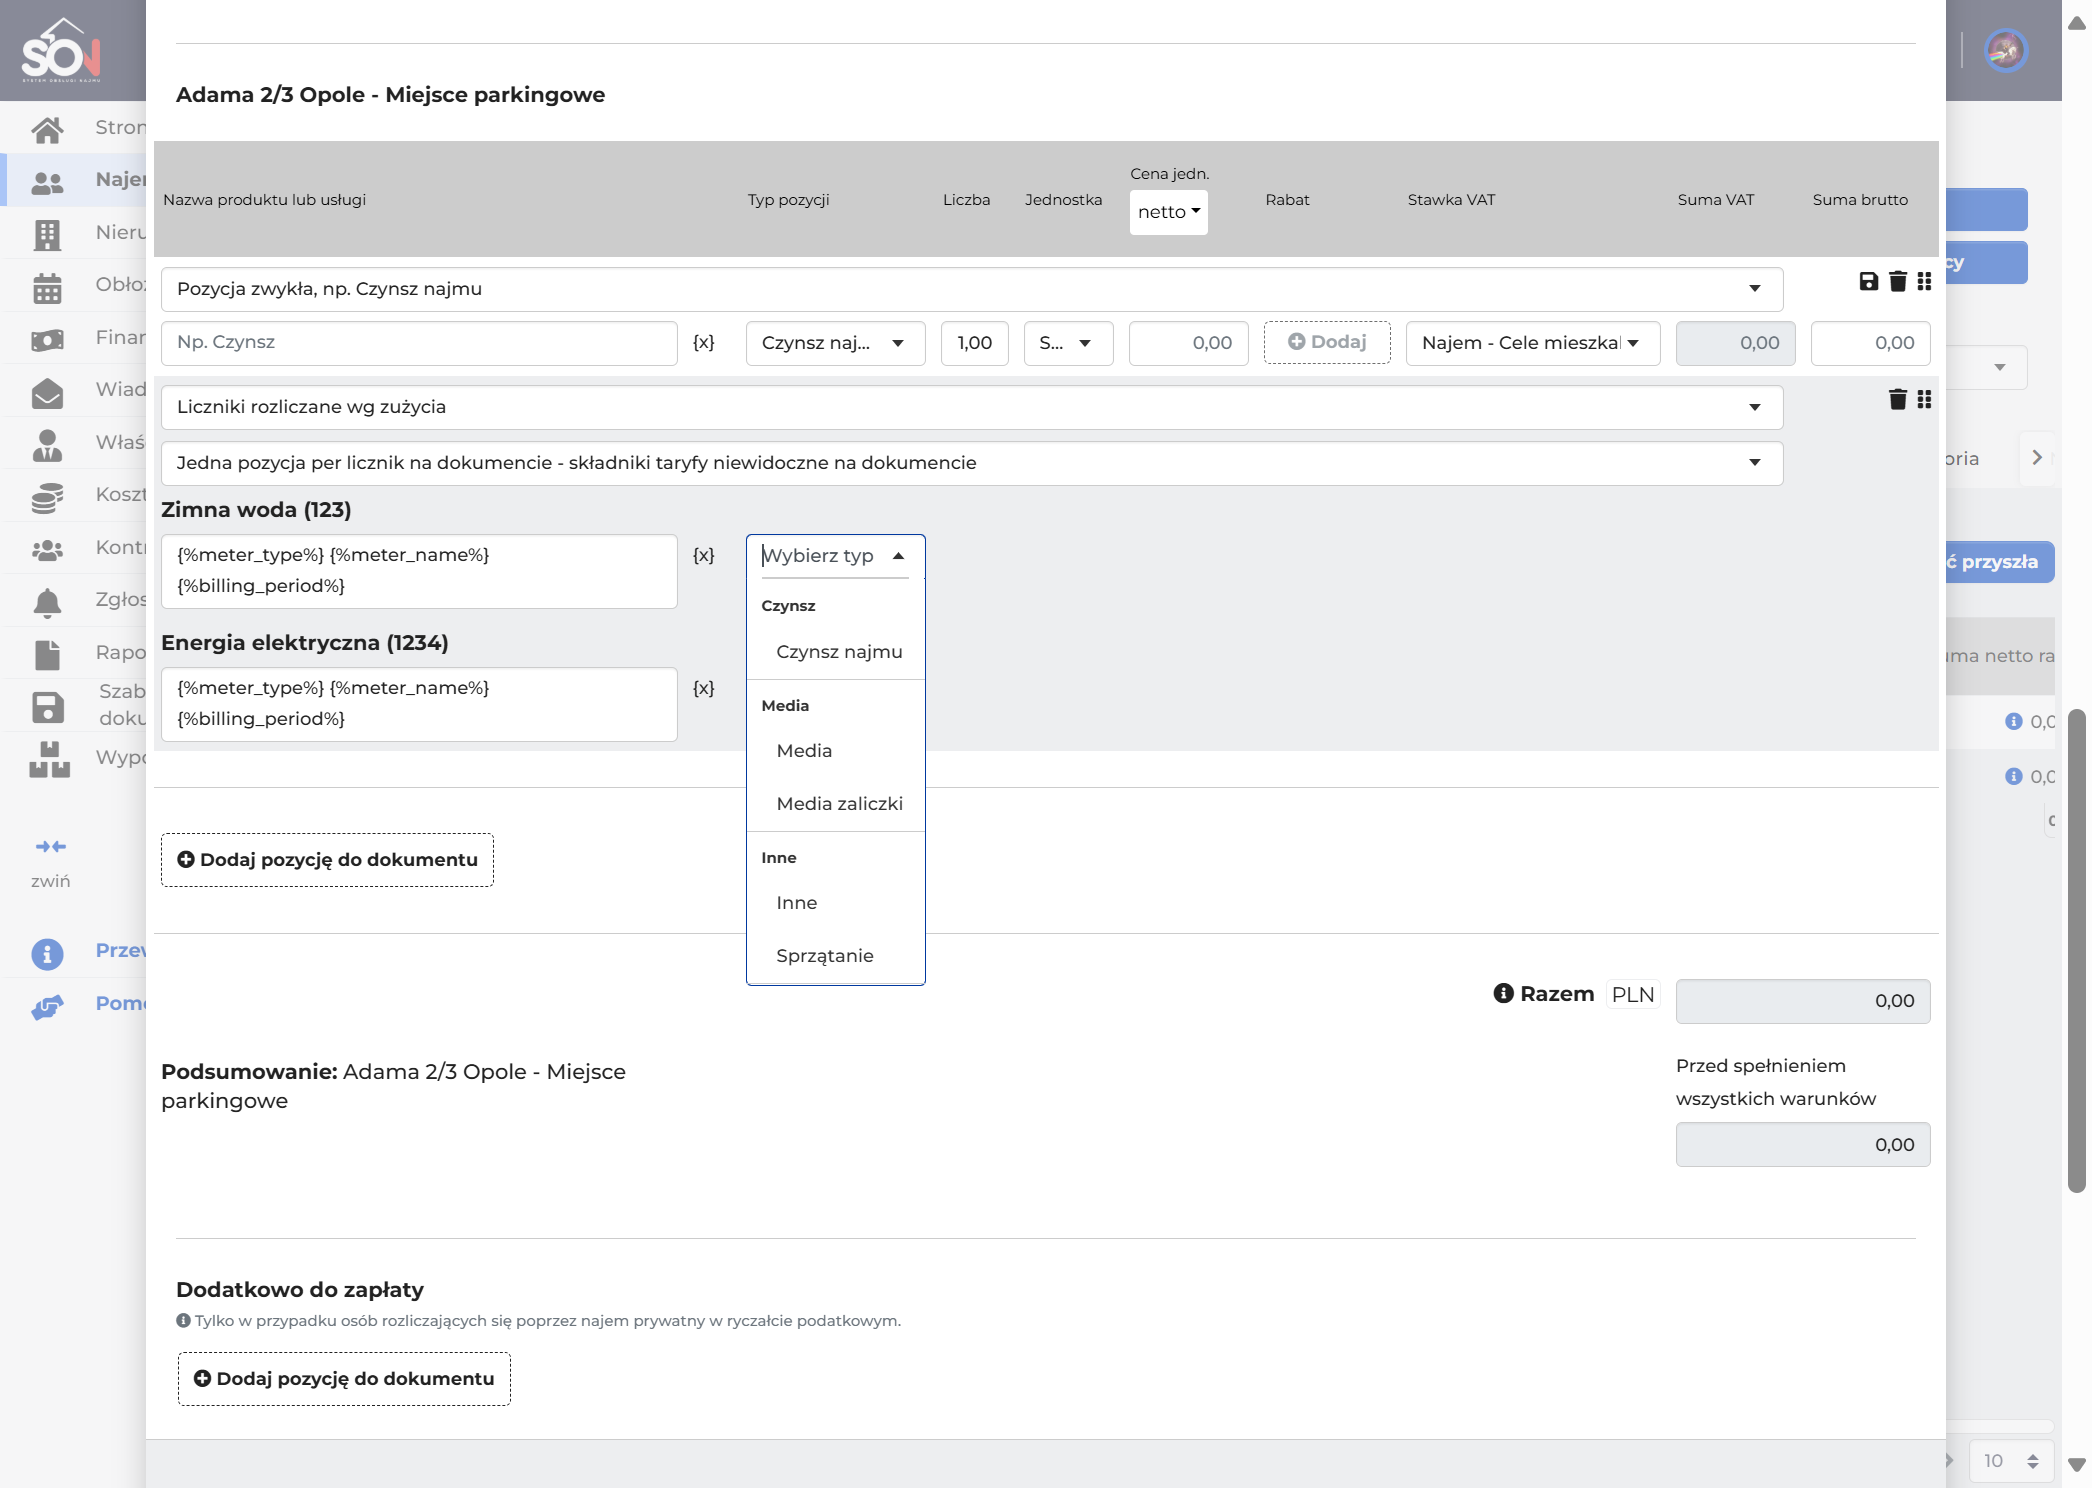Open the costs coins icon in sidebar

tap(47, 497)
